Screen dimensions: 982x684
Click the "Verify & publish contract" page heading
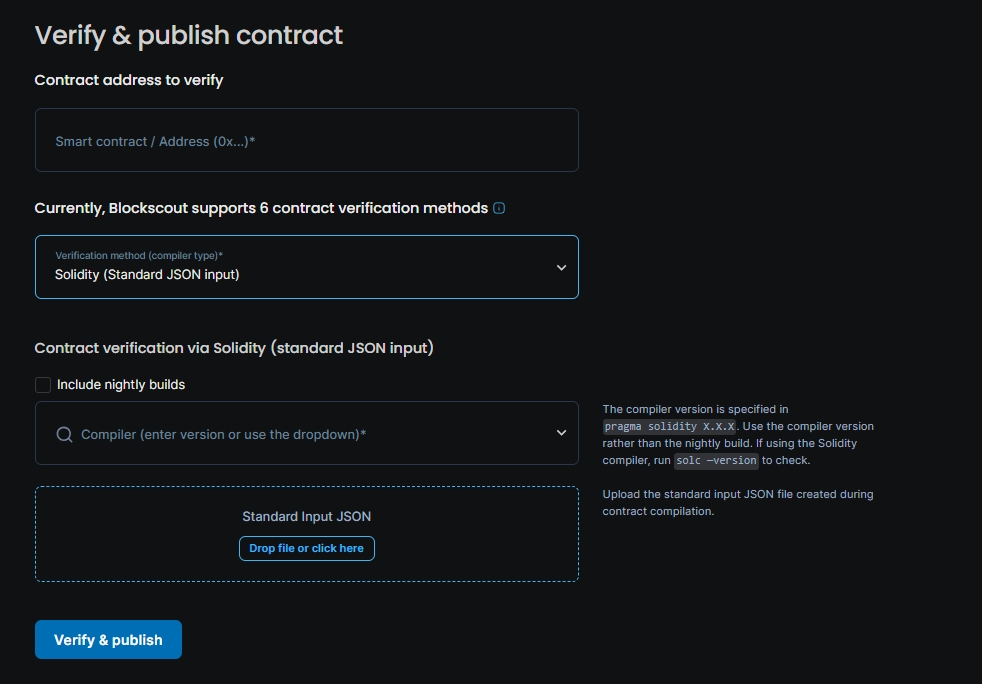(x=189, y=35)
